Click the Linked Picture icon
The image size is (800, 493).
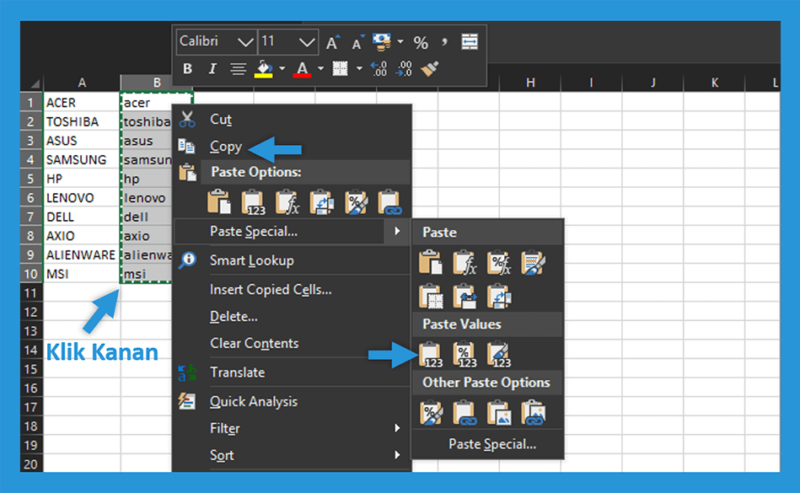[x=533, y=413]
